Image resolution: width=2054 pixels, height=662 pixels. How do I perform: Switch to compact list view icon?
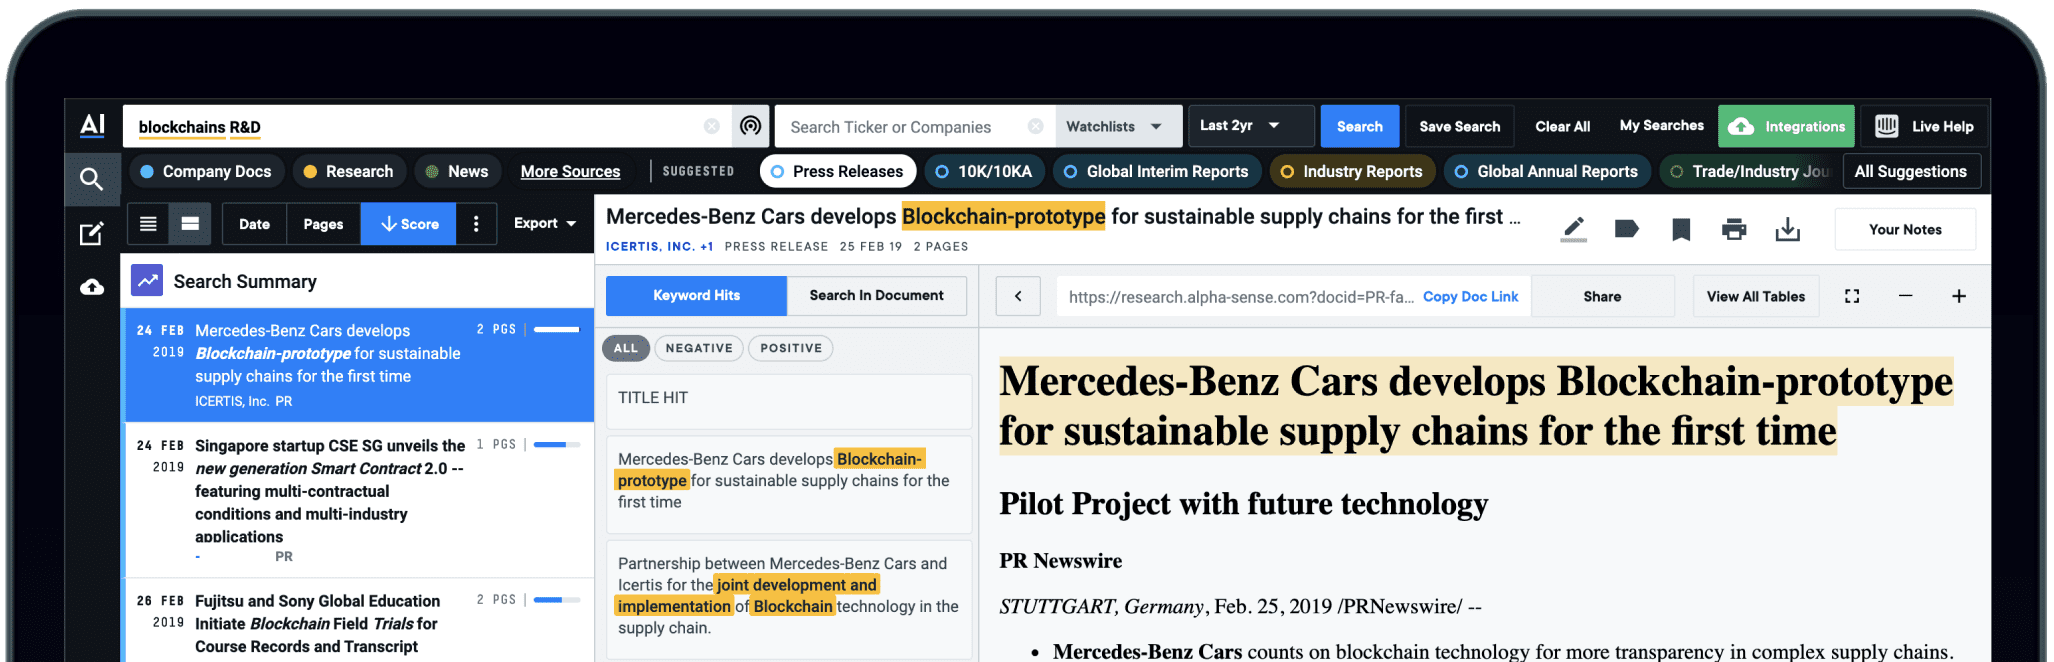point(148,223)
